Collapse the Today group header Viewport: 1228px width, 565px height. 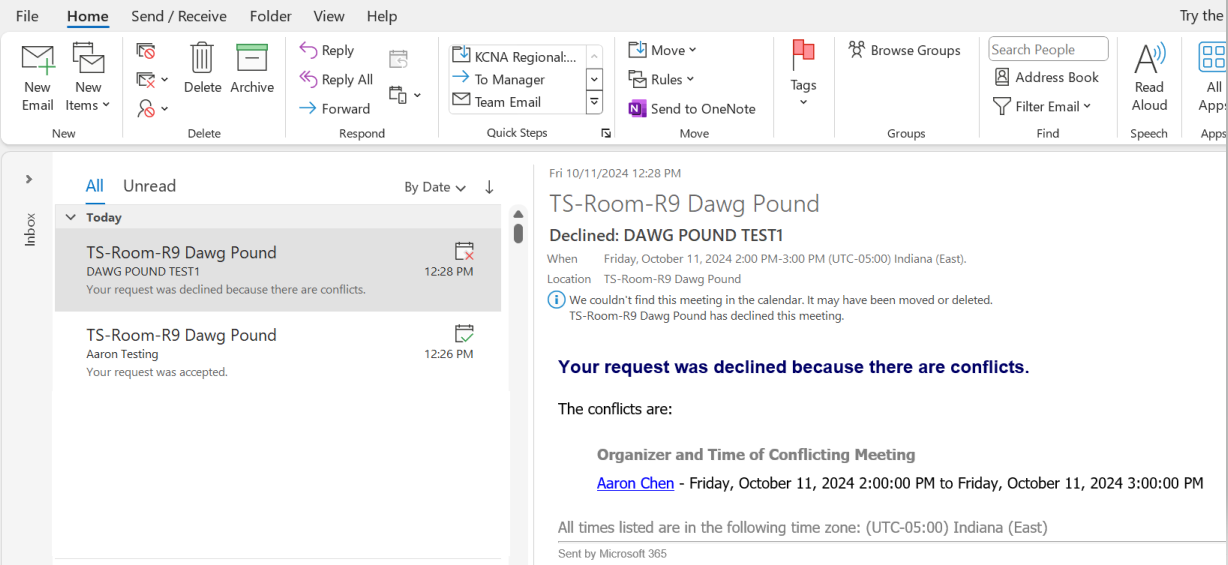coord(70,217)
